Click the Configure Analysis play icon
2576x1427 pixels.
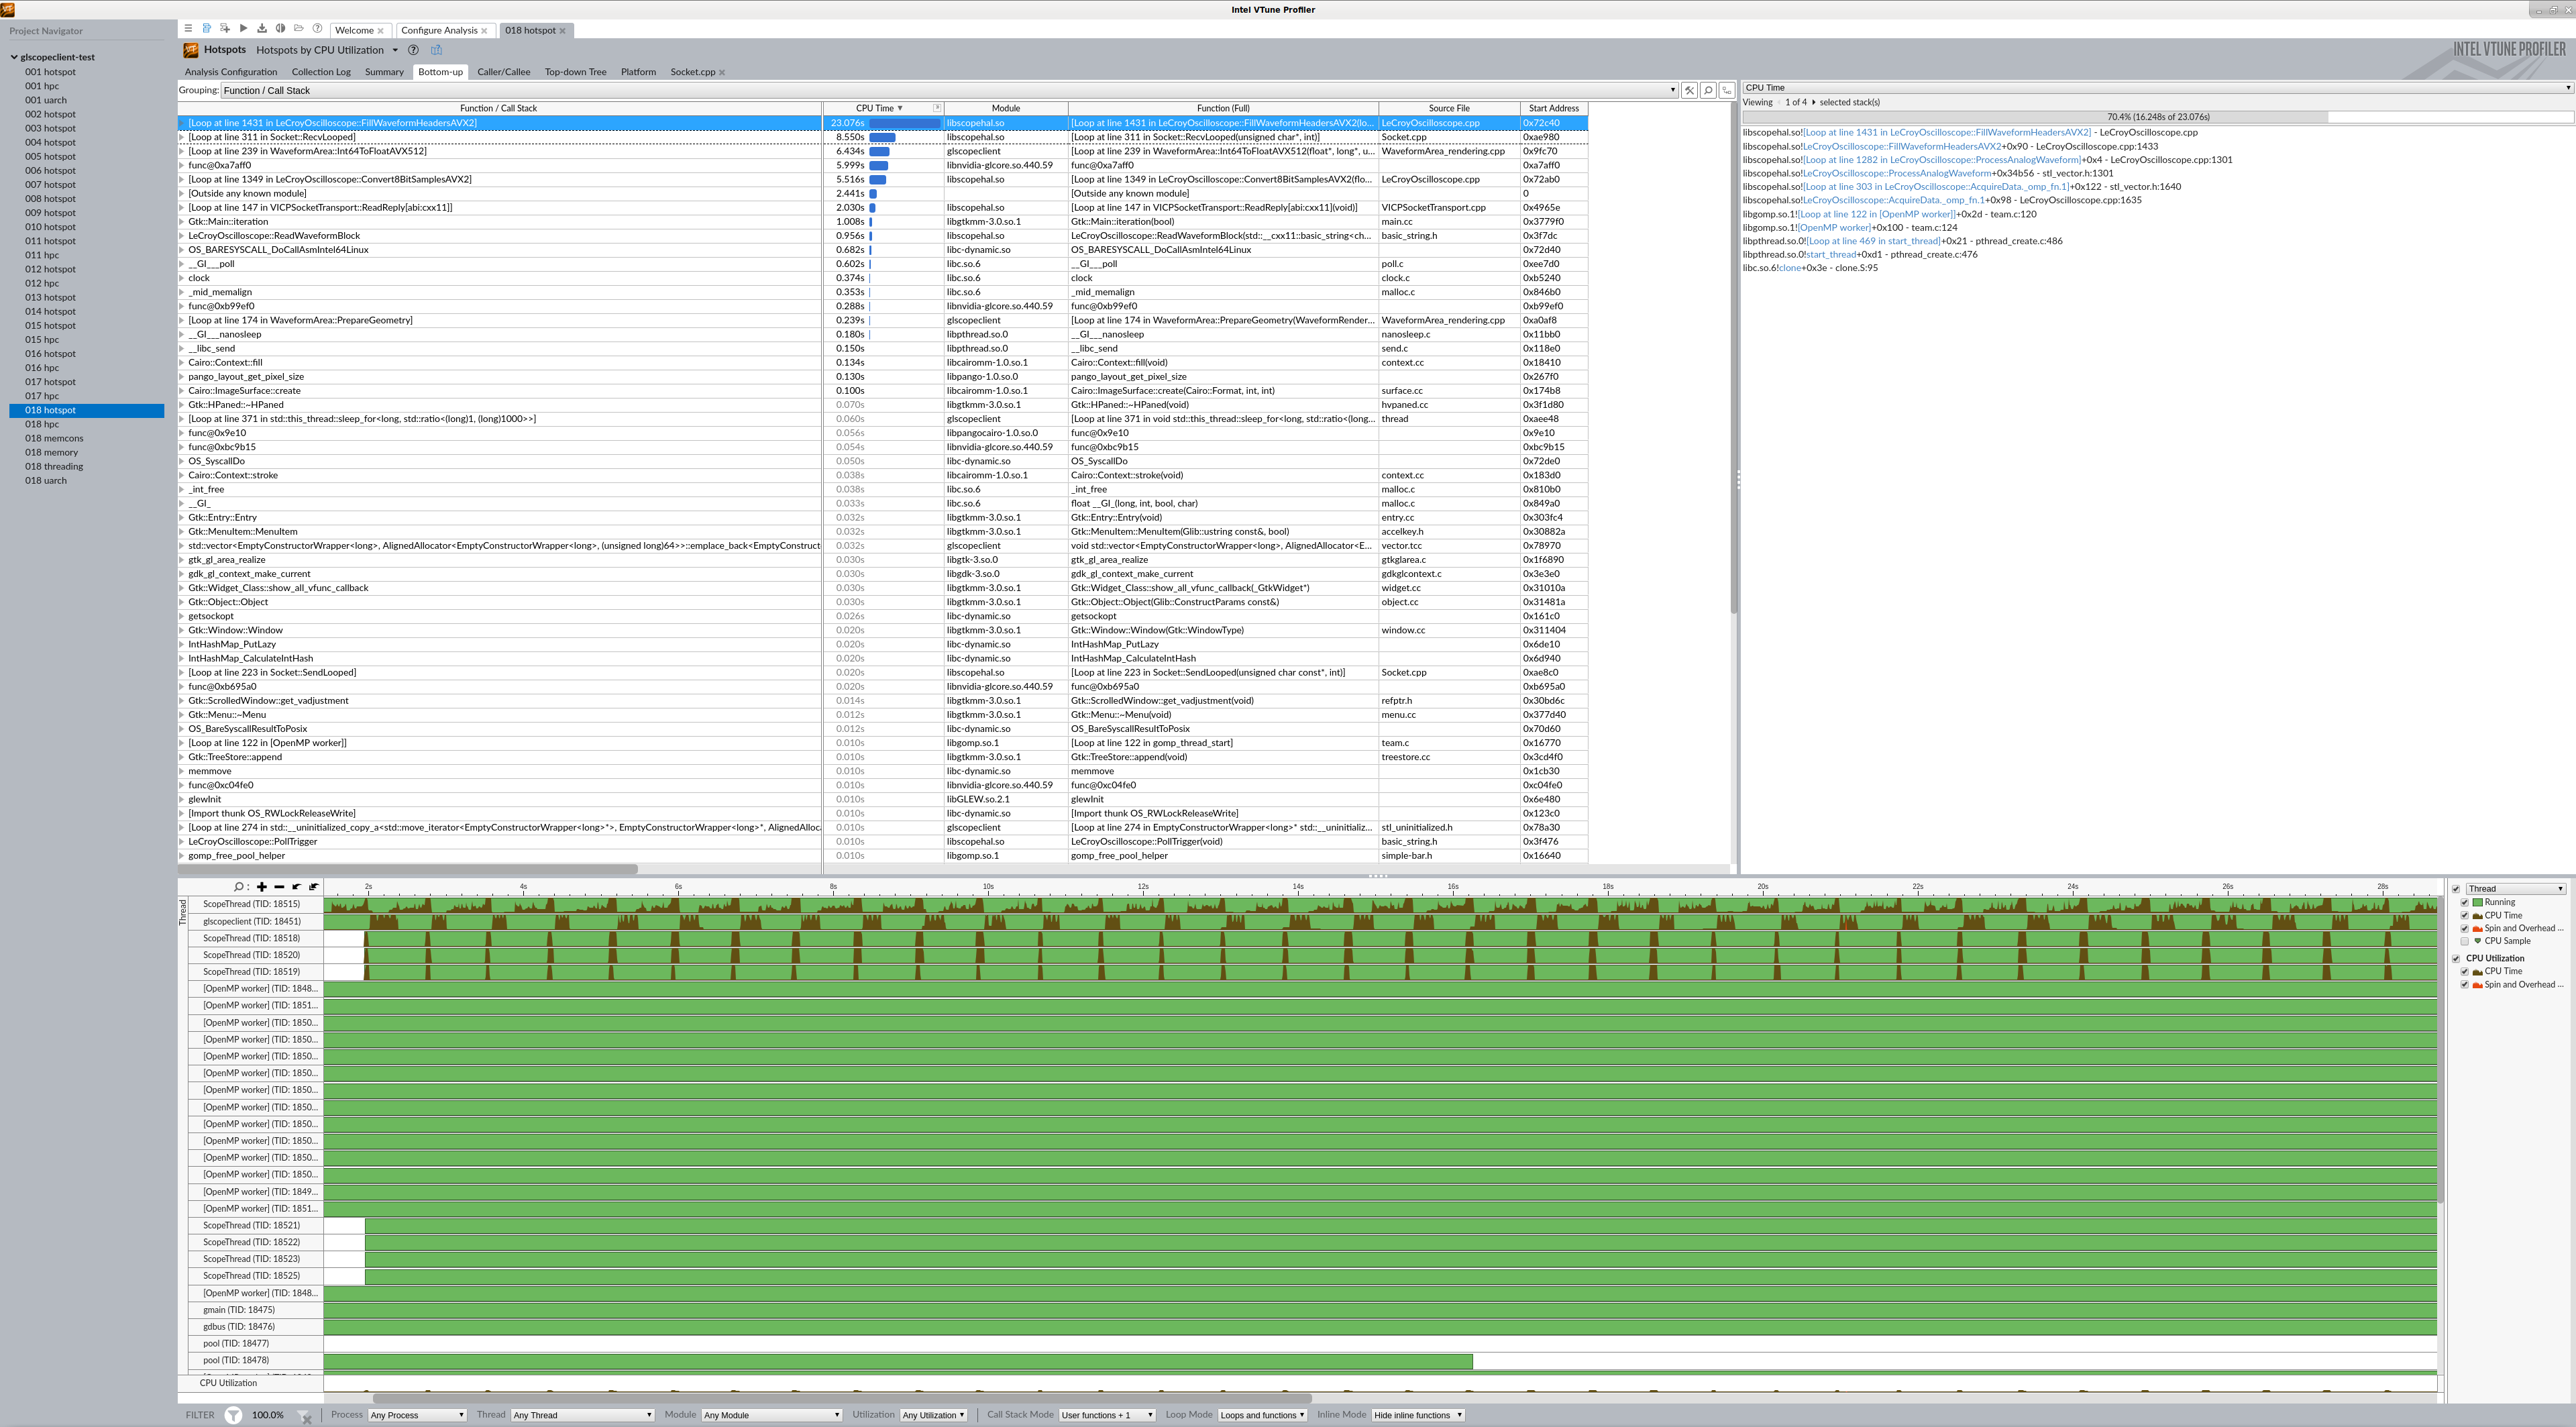pos(243,29)
